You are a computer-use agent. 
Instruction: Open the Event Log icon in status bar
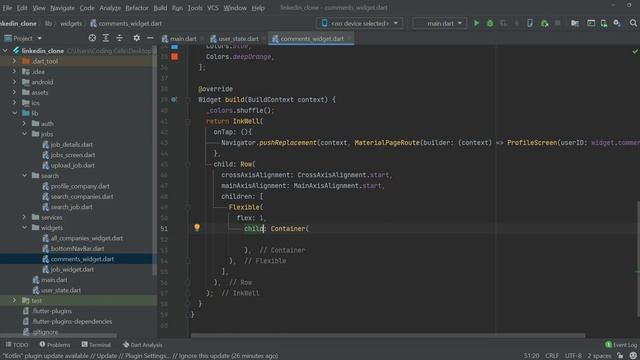click(608, 345)
